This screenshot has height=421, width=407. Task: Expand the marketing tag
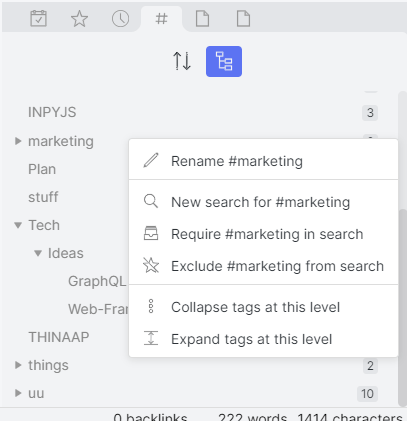coord(18,141)
